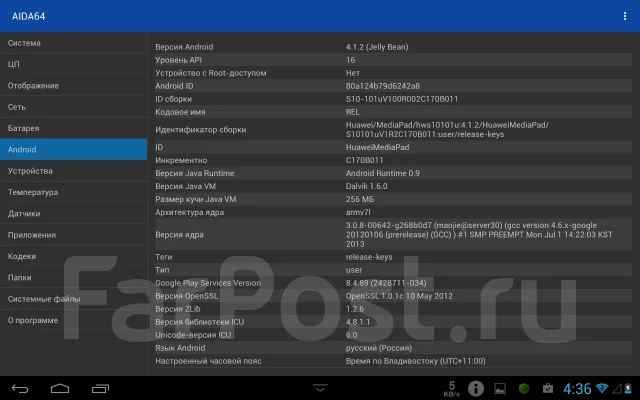Screen dimensions: 640x400
Task: Select the Уровень API label
Action: (178, 60)
